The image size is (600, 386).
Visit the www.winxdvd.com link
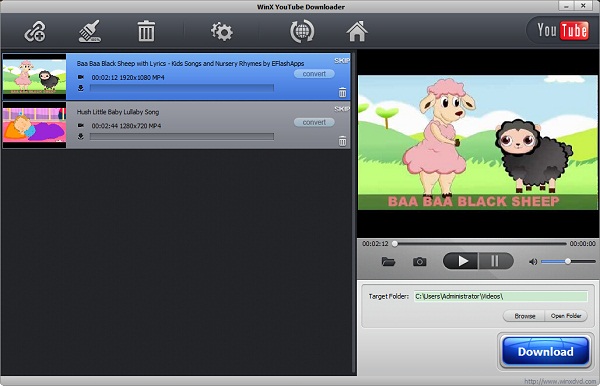(560, 381)
